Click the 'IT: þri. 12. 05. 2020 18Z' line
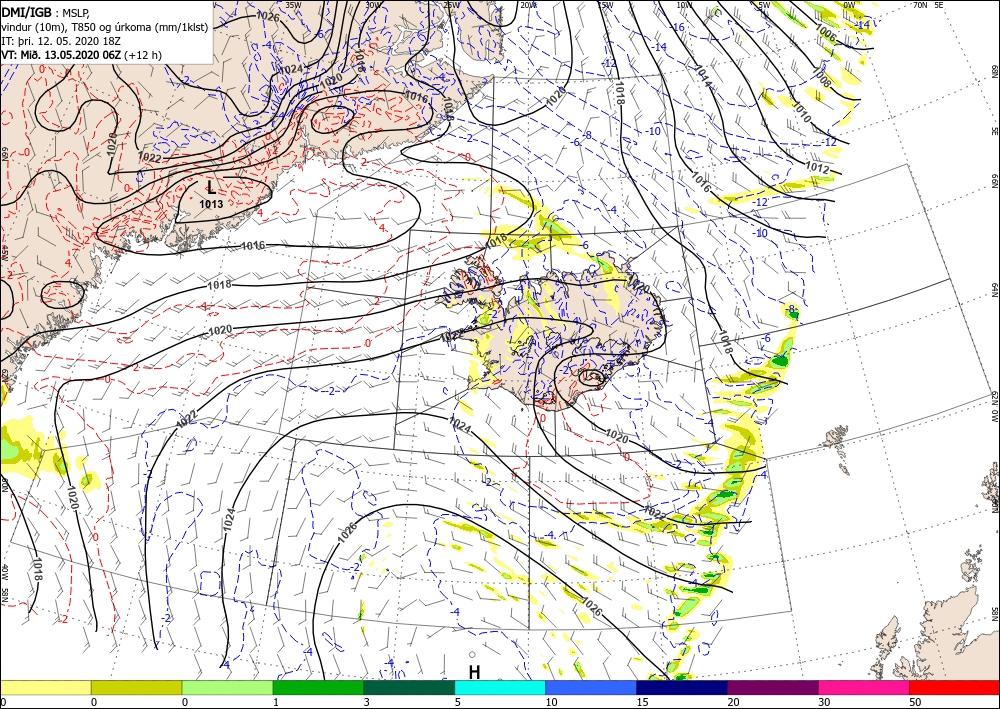This screenshot has height=709, width=1000. [x=61, y=41]
